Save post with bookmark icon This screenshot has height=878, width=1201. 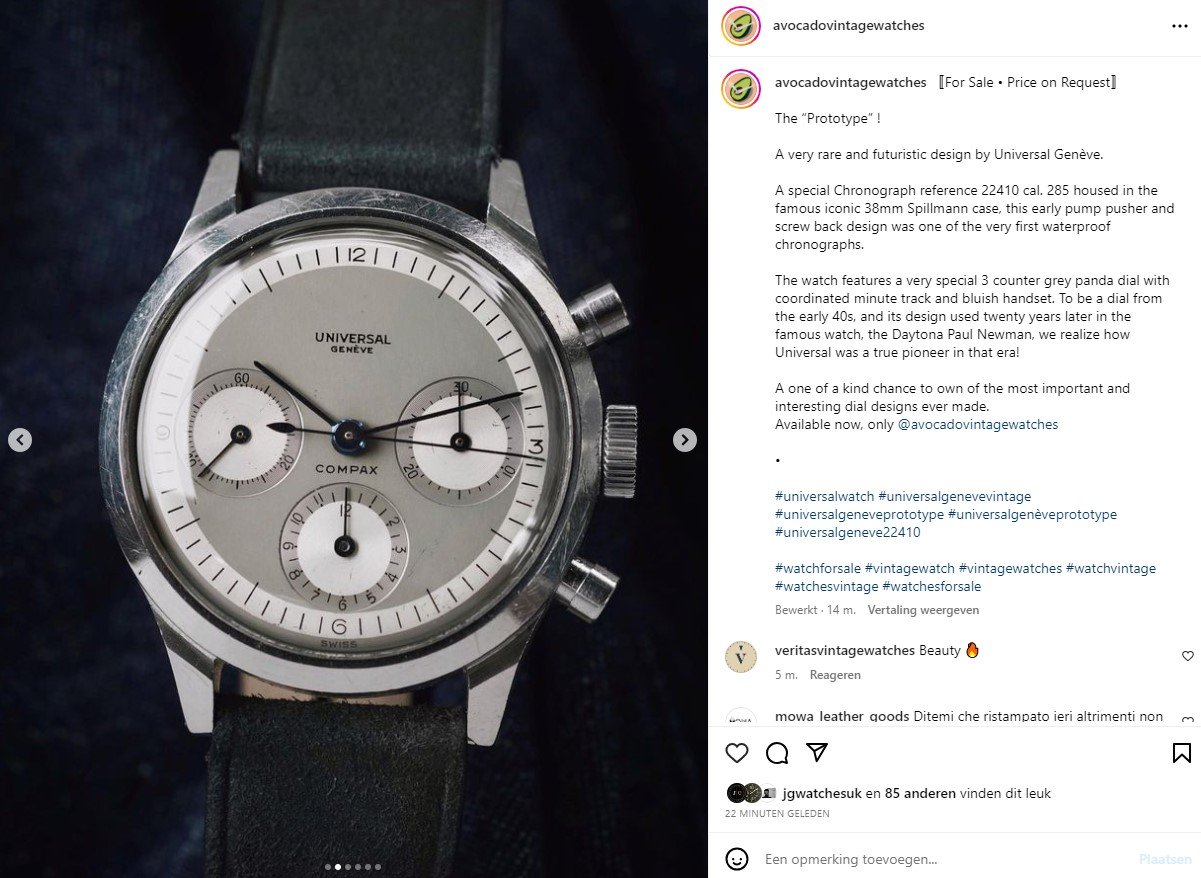click(1181, 753)
